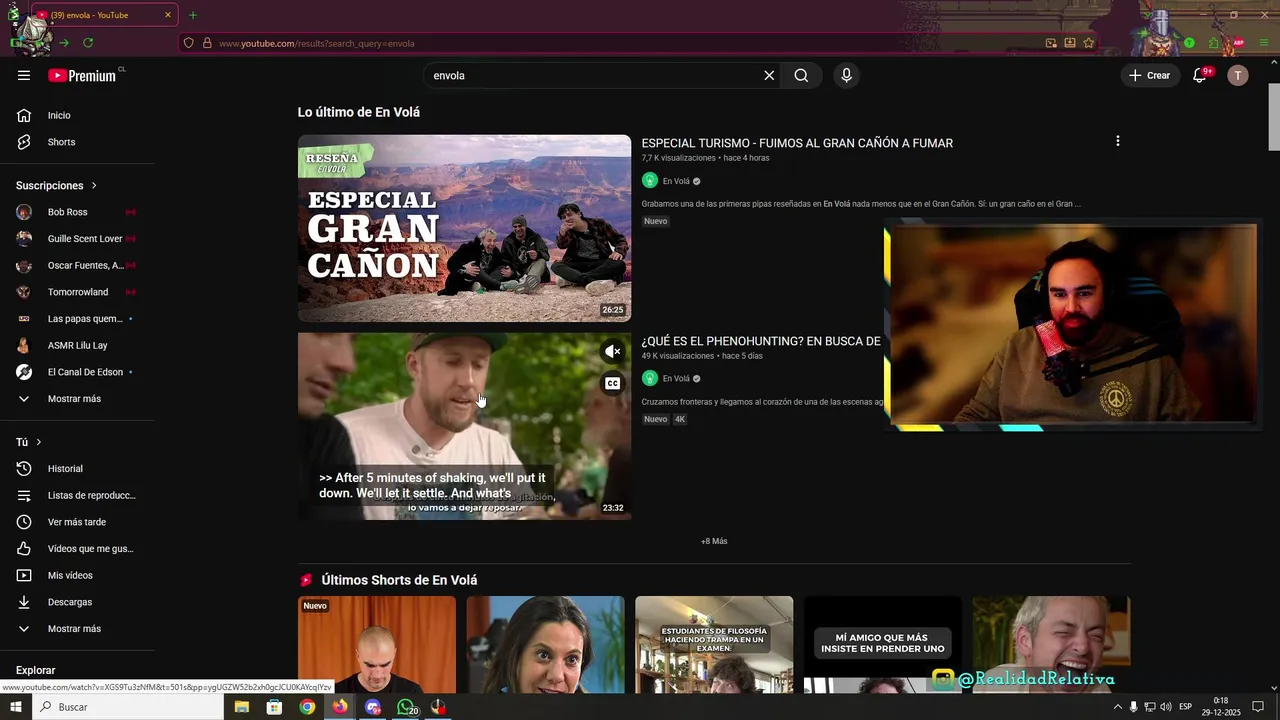Open ASMR Lilu Lay channel
The image size is (1280, 720).
click(x=77, y=345)
